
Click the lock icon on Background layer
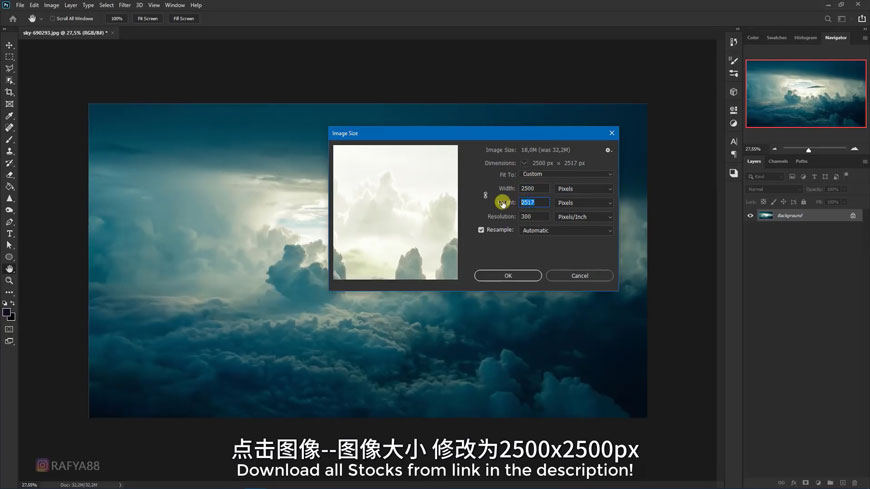point(853,215)
